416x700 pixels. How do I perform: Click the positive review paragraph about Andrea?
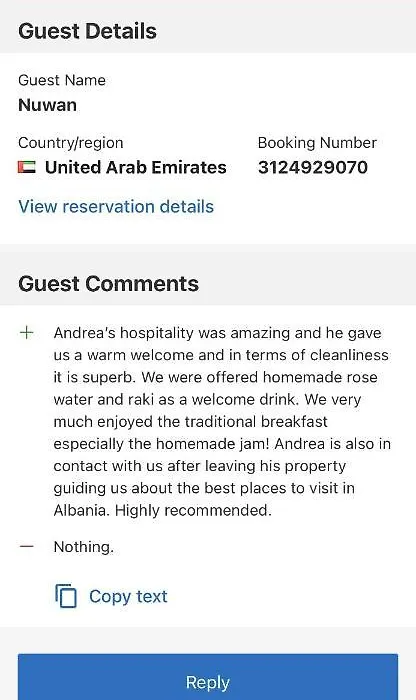222,421
